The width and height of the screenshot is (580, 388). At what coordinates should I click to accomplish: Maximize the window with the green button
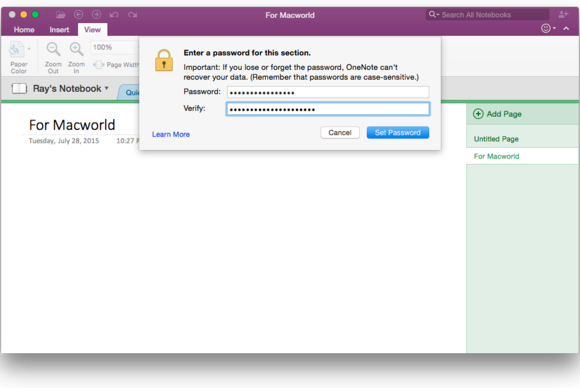click(x=35, y=15)
